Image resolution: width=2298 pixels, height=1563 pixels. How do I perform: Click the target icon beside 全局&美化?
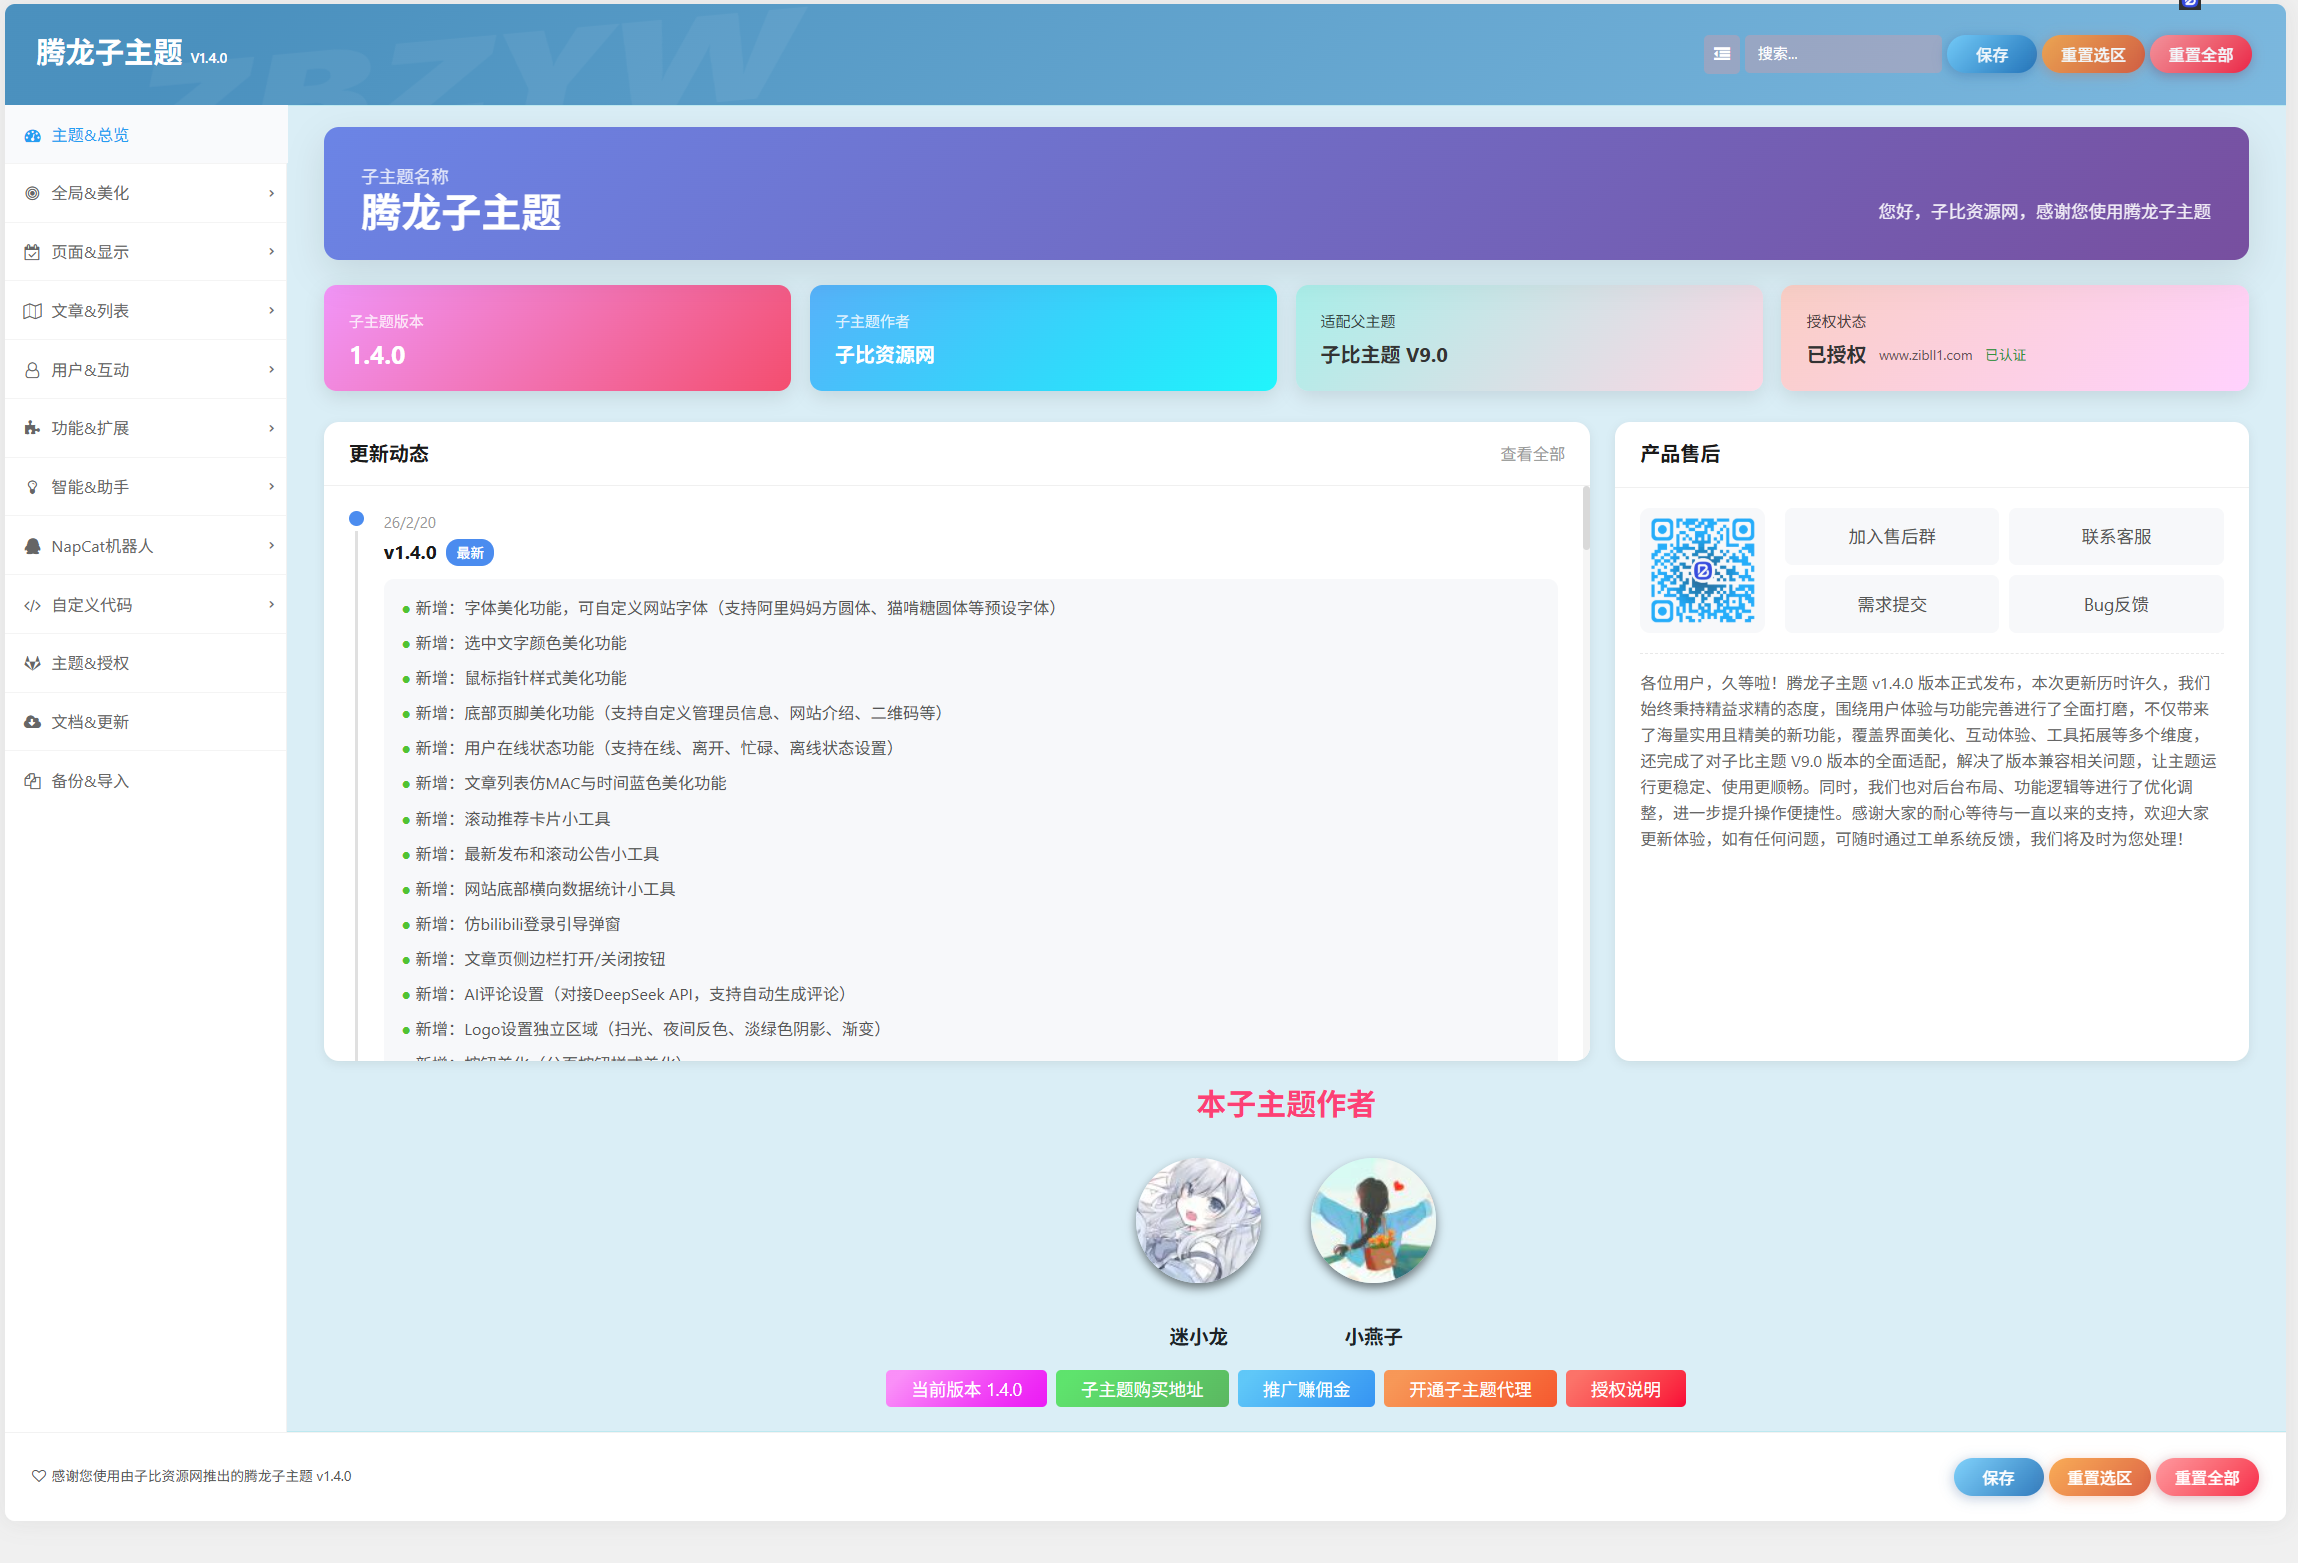[x=32, y=193]
